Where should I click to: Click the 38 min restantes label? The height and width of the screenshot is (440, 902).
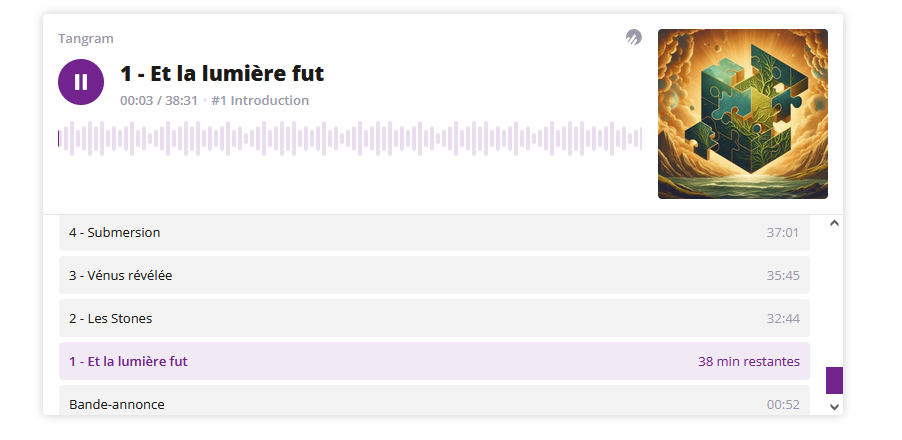coord(748,361)
